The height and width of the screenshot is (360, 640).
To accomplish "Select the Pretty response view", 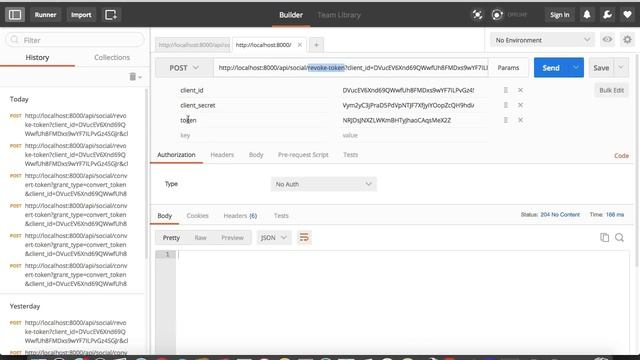I will pos(171,238).
